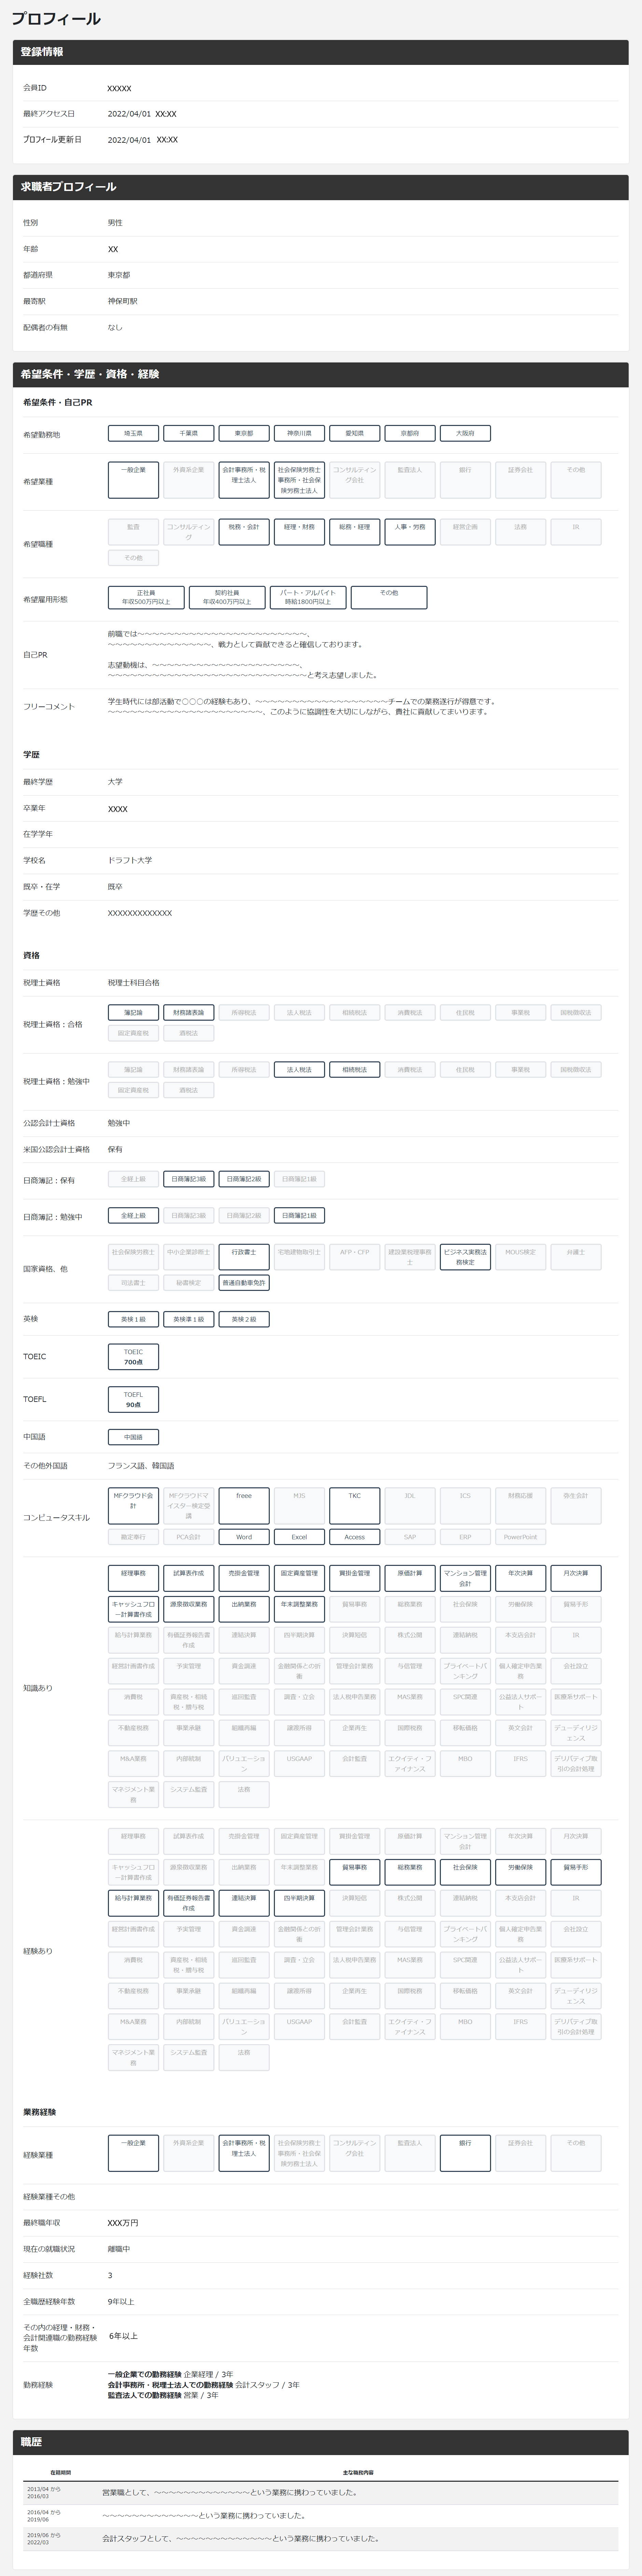Screen dimensions: 642x2576
Task: Select 正社員 年収500万円以上 employment type
Action: pos(146,598)
